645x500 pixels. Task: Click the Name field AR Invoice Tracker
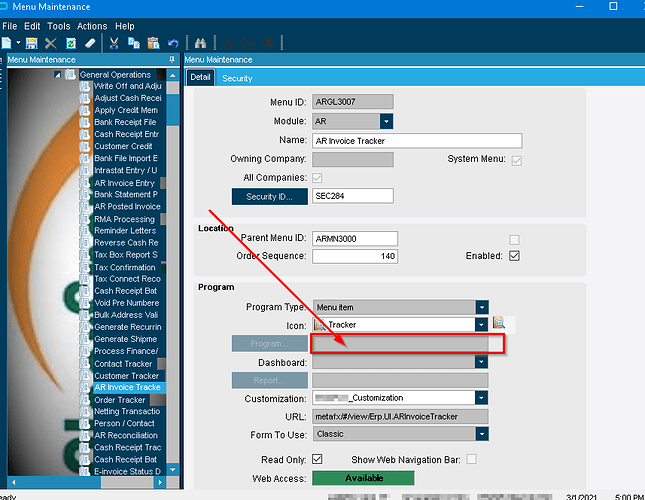click(x=417, y=141)
